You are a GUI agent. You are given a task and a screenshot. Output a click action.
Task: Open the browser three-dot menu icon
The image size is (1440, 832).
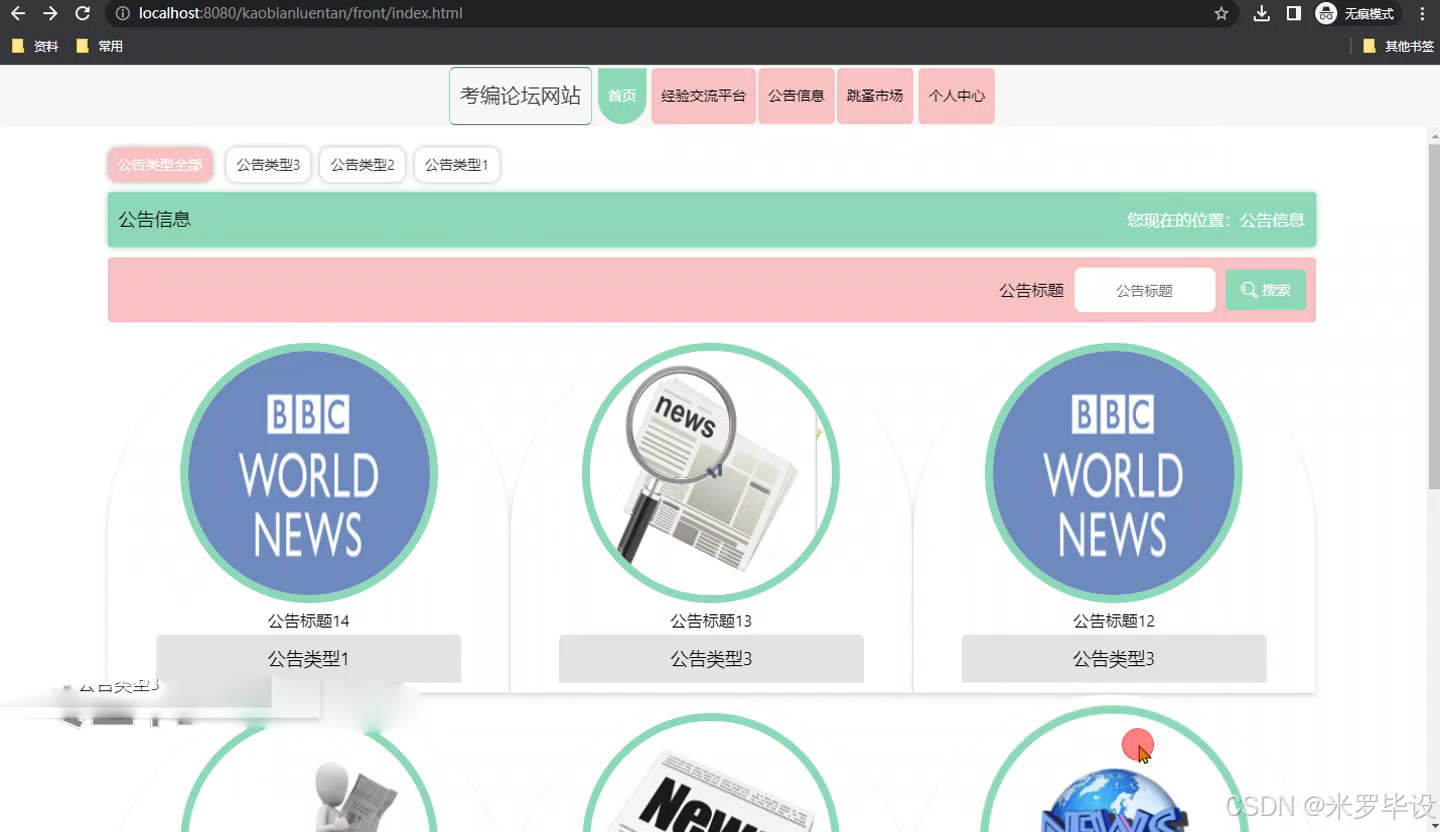(x=1422, y=14)
